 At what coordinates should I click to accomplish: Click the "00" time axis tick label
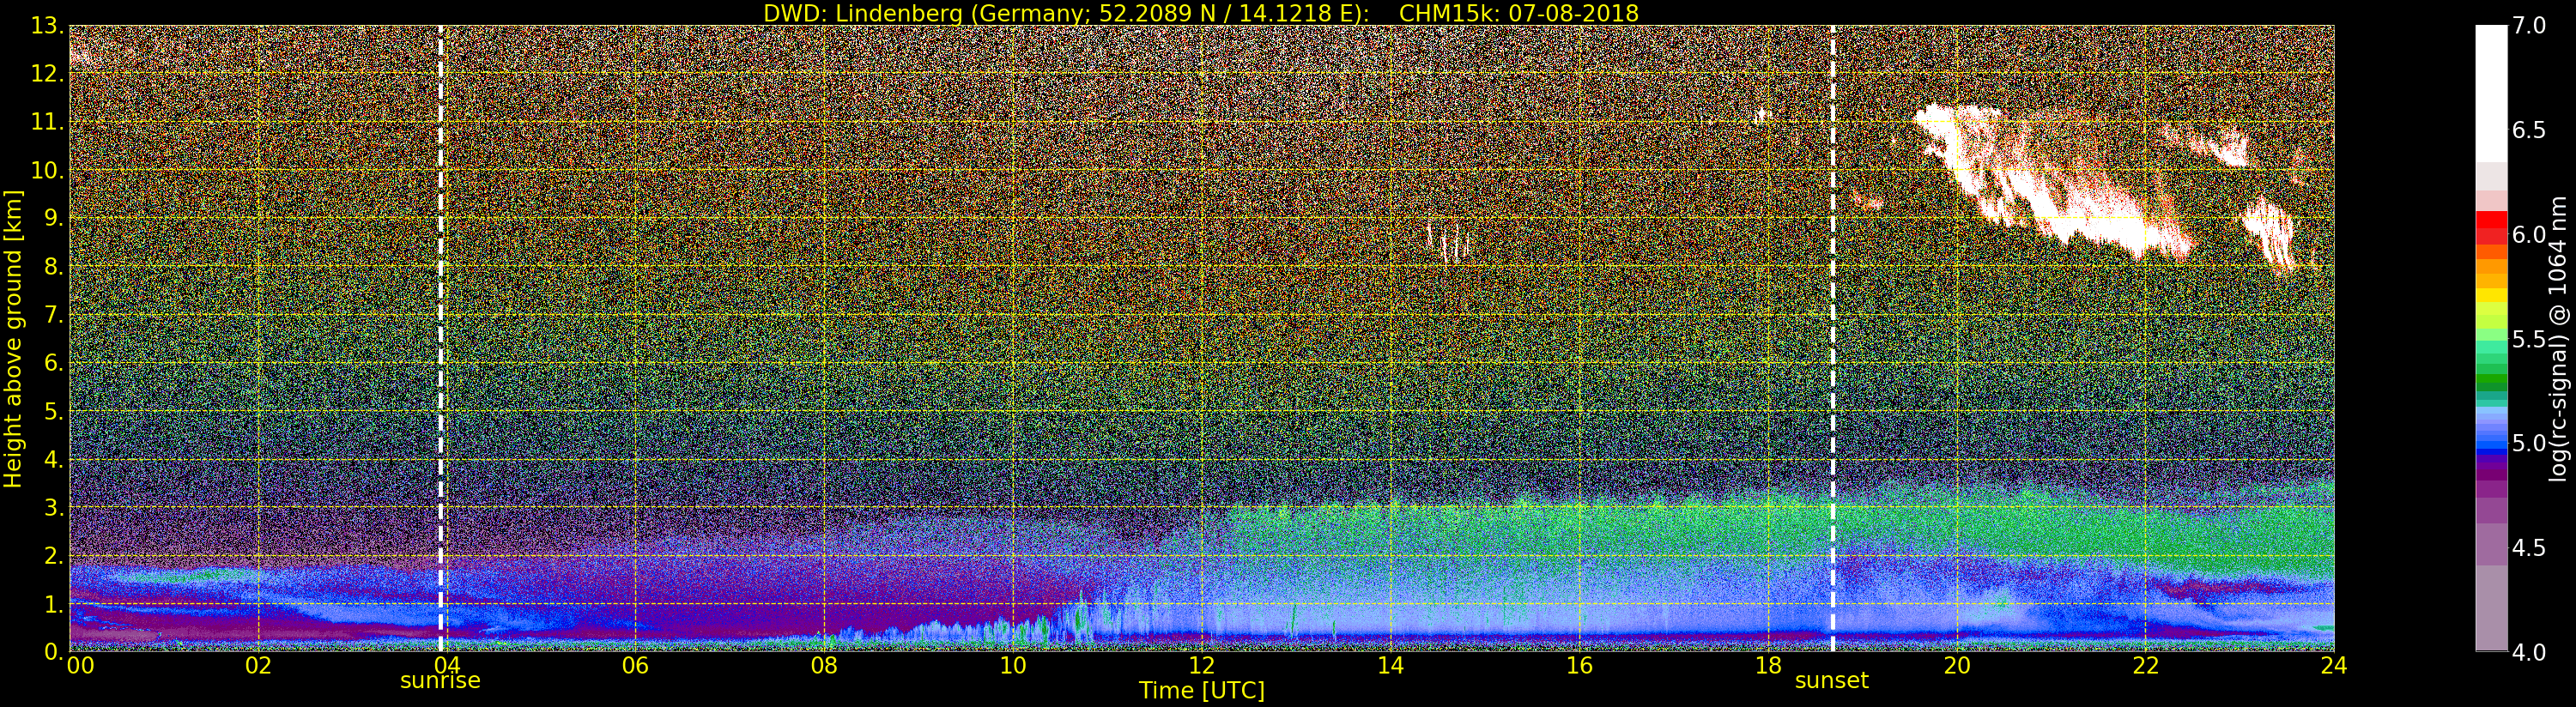click(x=80, y=666)
